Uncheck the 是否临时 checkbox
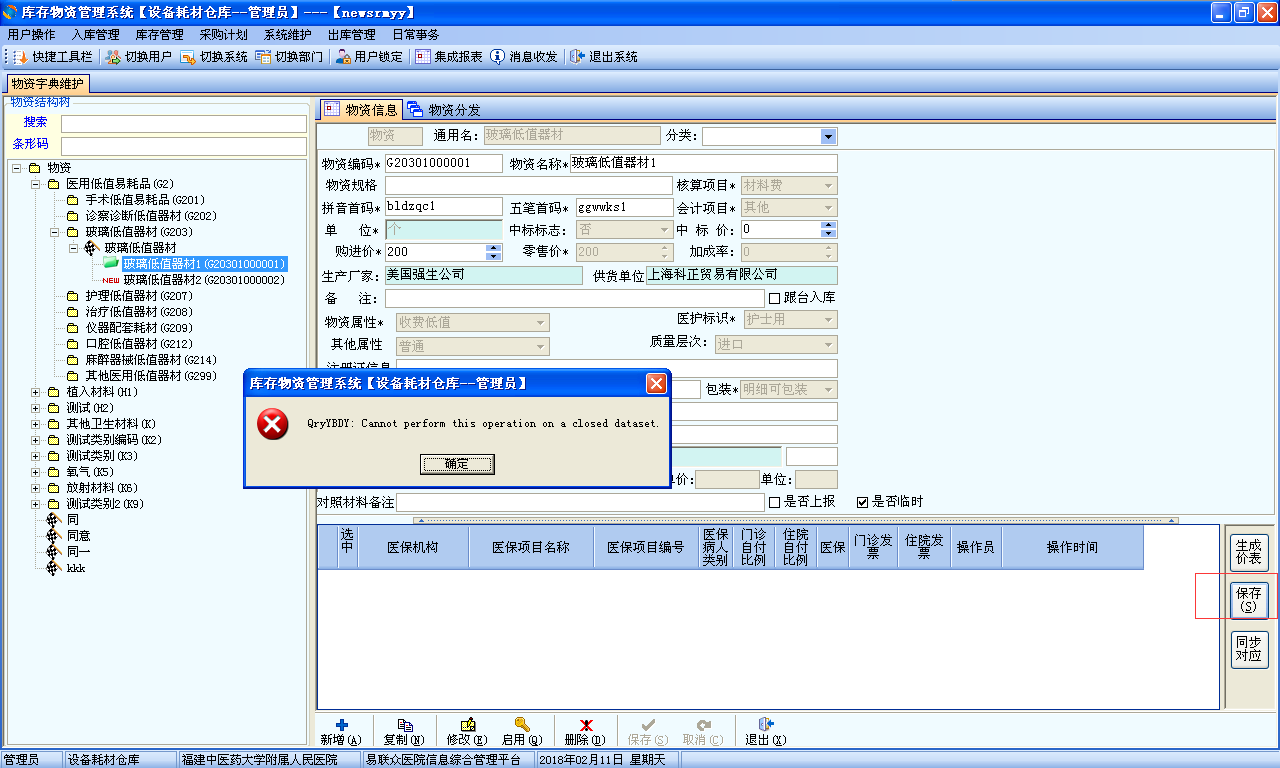 pyautogui.click(x=862, y=502)
